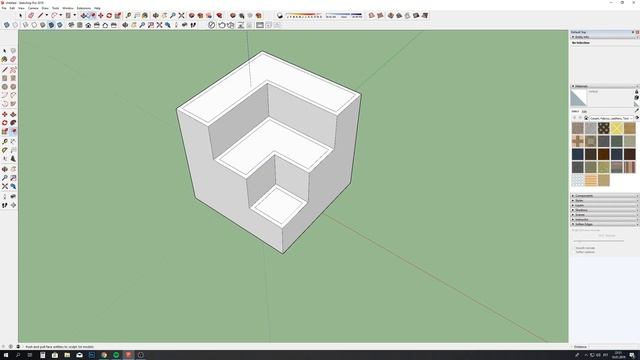Screen dimensions: 640x360
Task: Open Shapes tool dropdown arrow
Action: click(x=74, y=16)
